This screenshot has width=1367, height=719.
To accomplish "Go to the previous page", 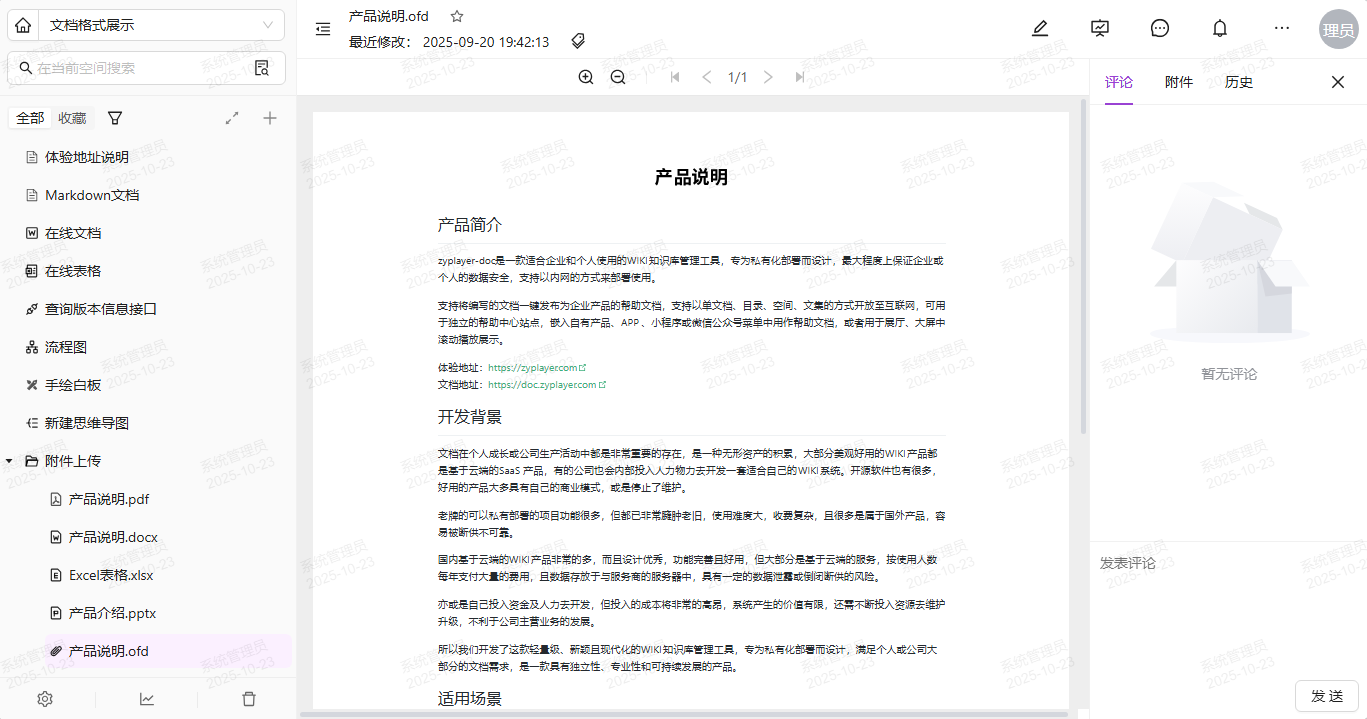I will coord(707,77).
